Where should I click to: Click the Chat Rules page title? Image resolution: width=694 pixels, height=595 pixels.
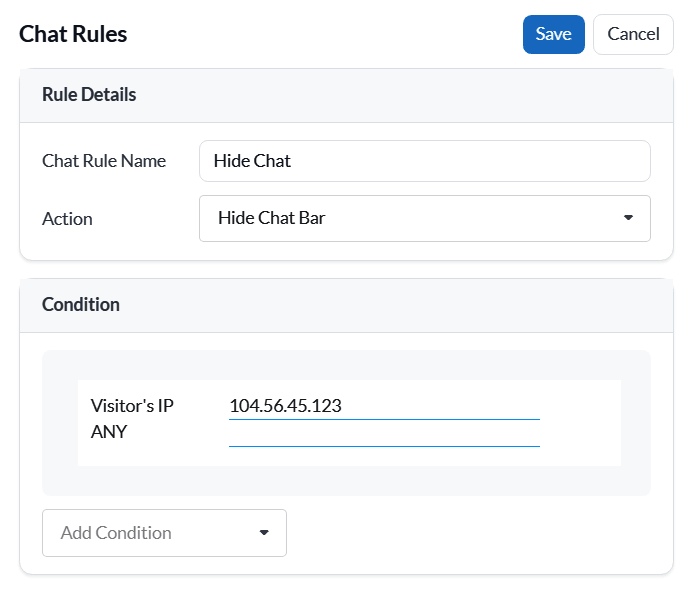(73, 34)
